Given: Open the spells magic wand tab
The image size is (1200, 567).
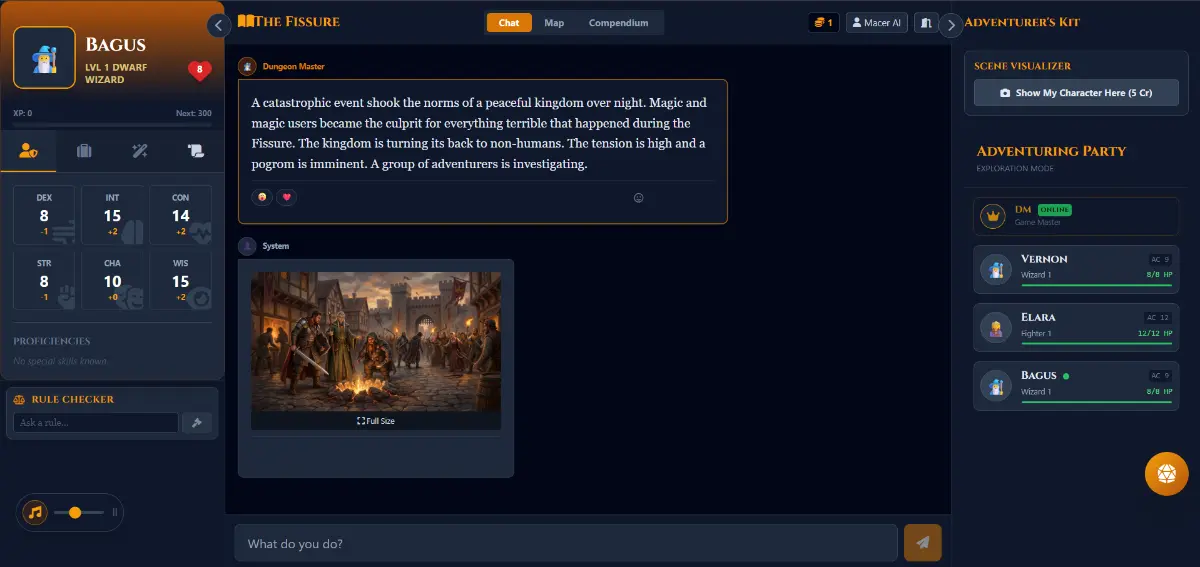Looking at the screenshot, I should pyautogui.click(x=140, y=151).
